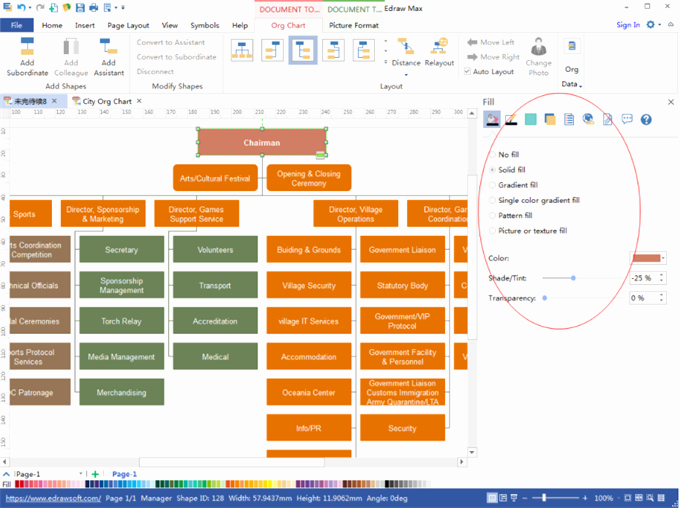Open help question mark icon

[x=646, y=119]
